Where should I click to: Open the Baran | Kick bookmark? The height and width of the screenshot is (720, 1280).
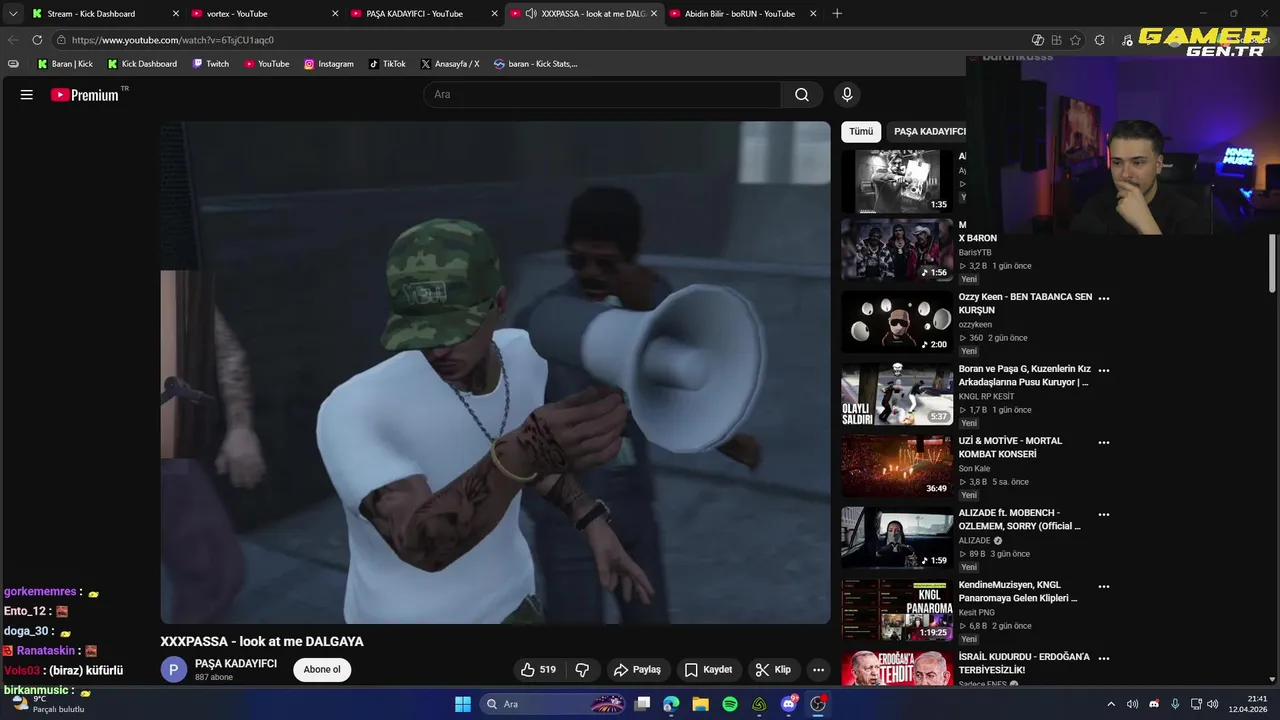click(65, 64)
